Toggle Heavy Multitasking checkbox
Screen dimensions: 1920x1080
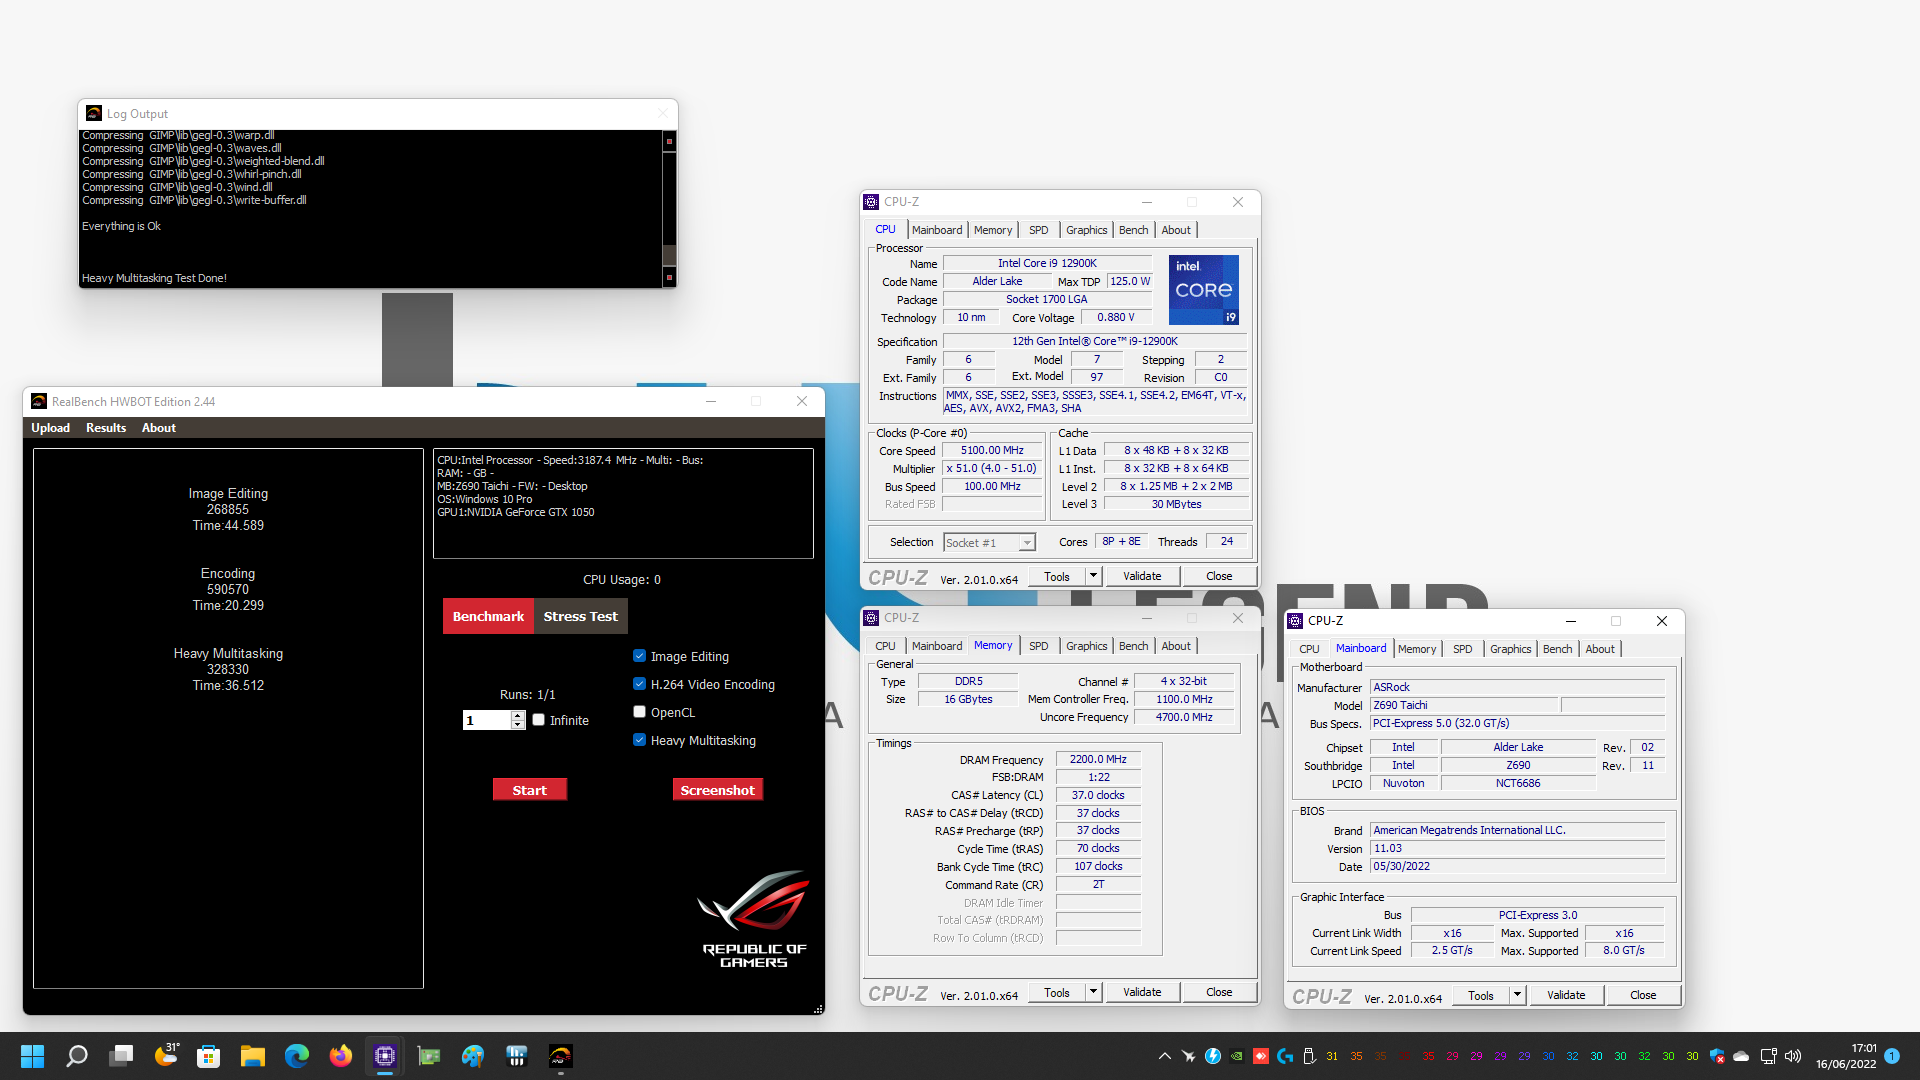639,740
